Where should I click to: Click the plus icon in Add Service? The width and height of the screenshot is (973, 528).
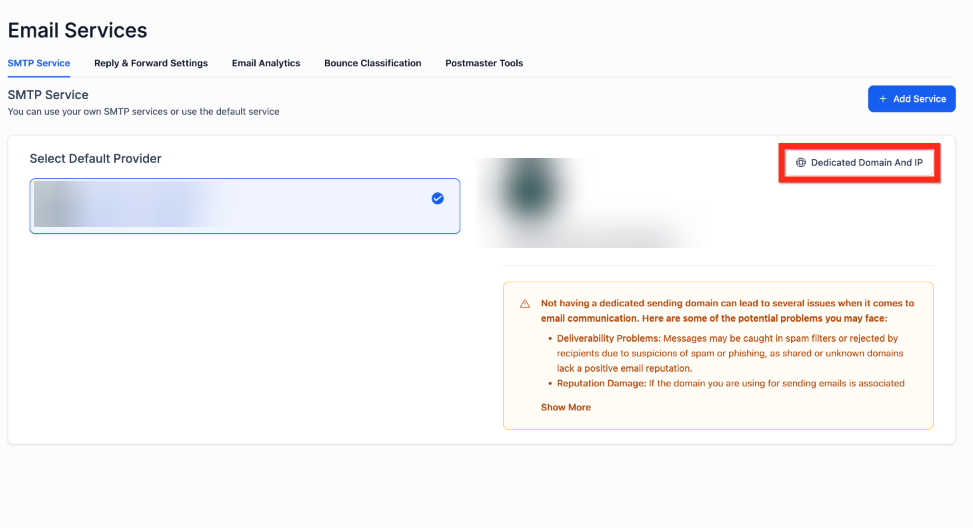882,99
